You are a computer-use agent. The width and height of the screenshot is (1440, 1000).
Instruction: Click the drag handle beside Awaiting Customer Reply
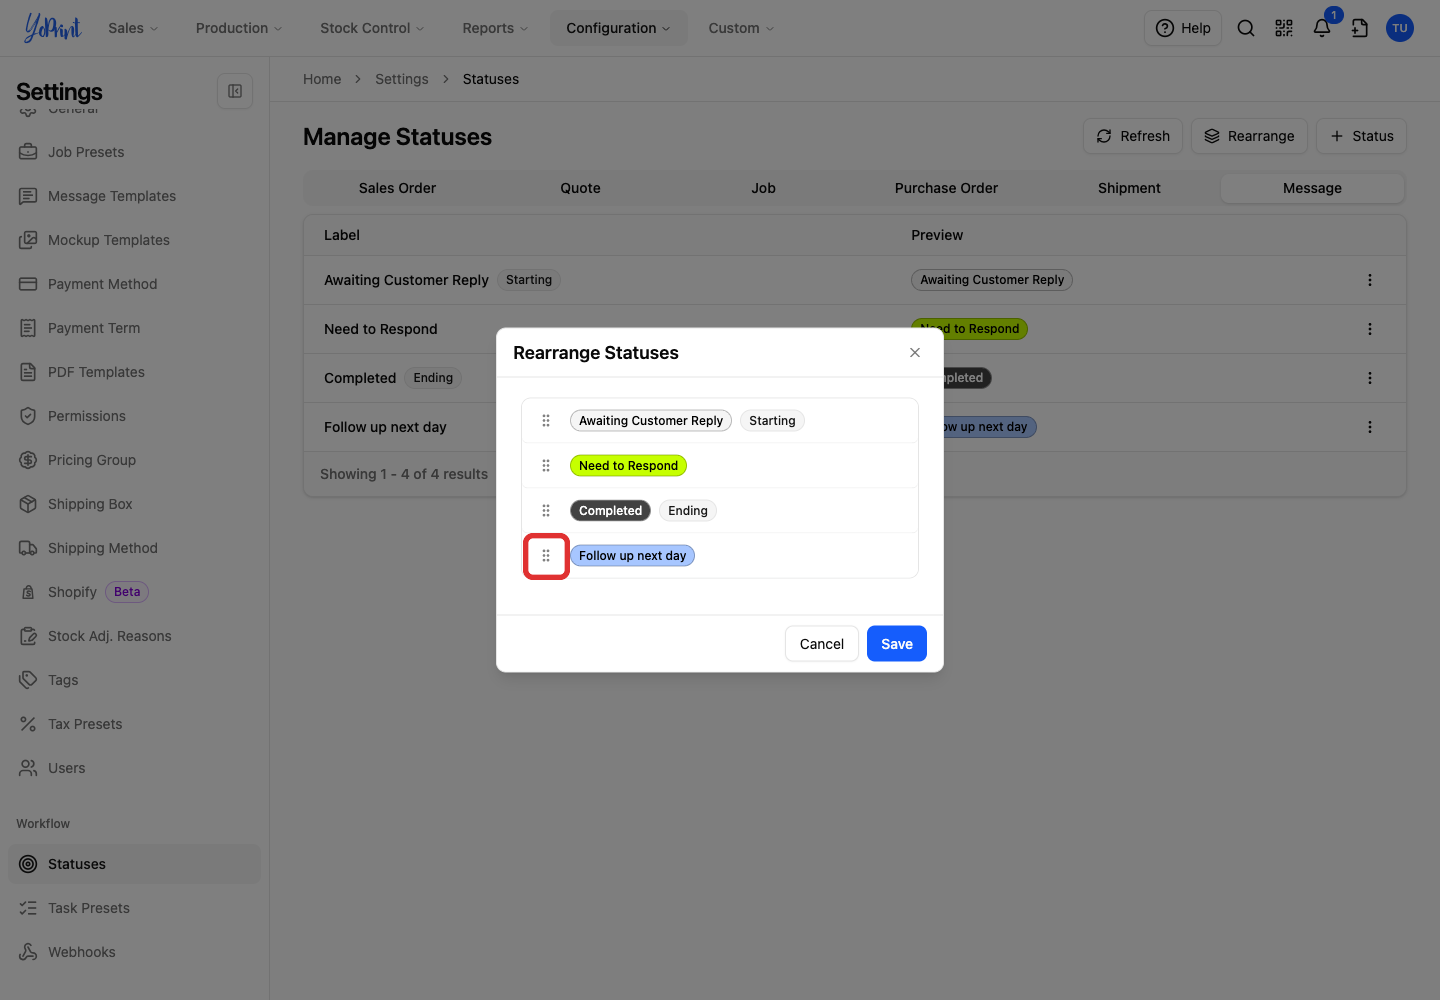tap(546, 421)
